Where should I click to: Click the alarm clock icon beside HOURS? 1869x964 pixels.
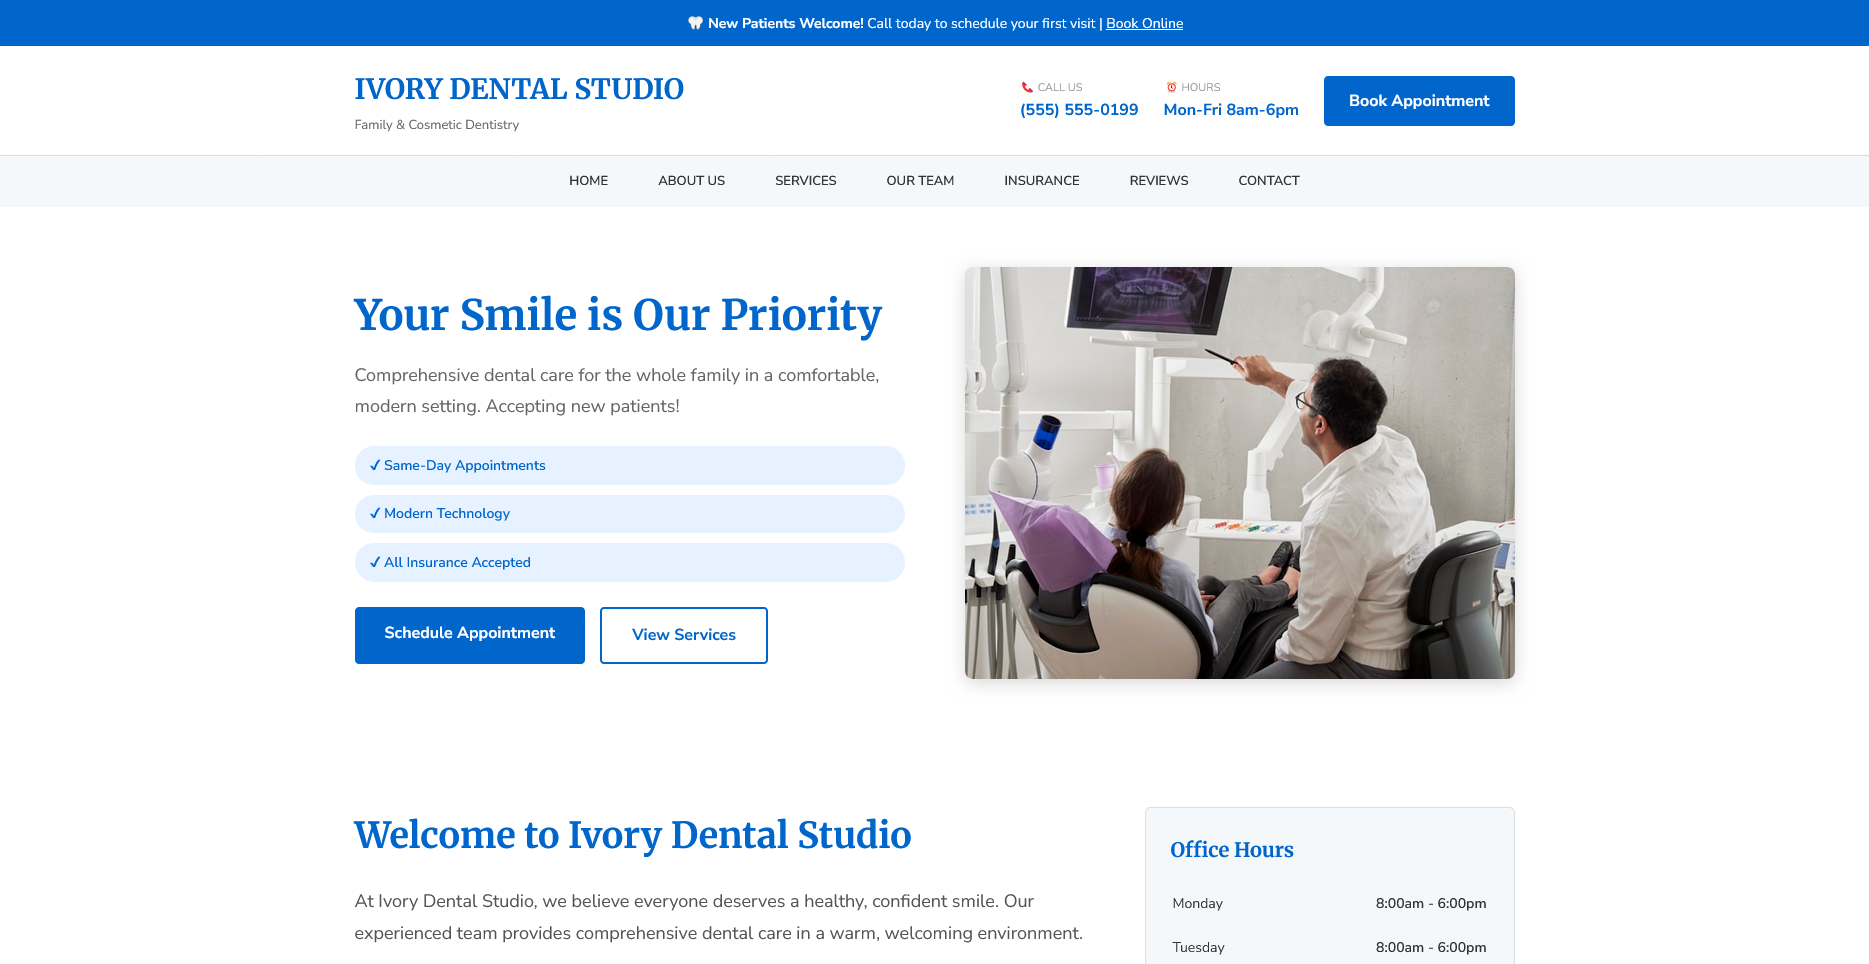[1170, 87]
